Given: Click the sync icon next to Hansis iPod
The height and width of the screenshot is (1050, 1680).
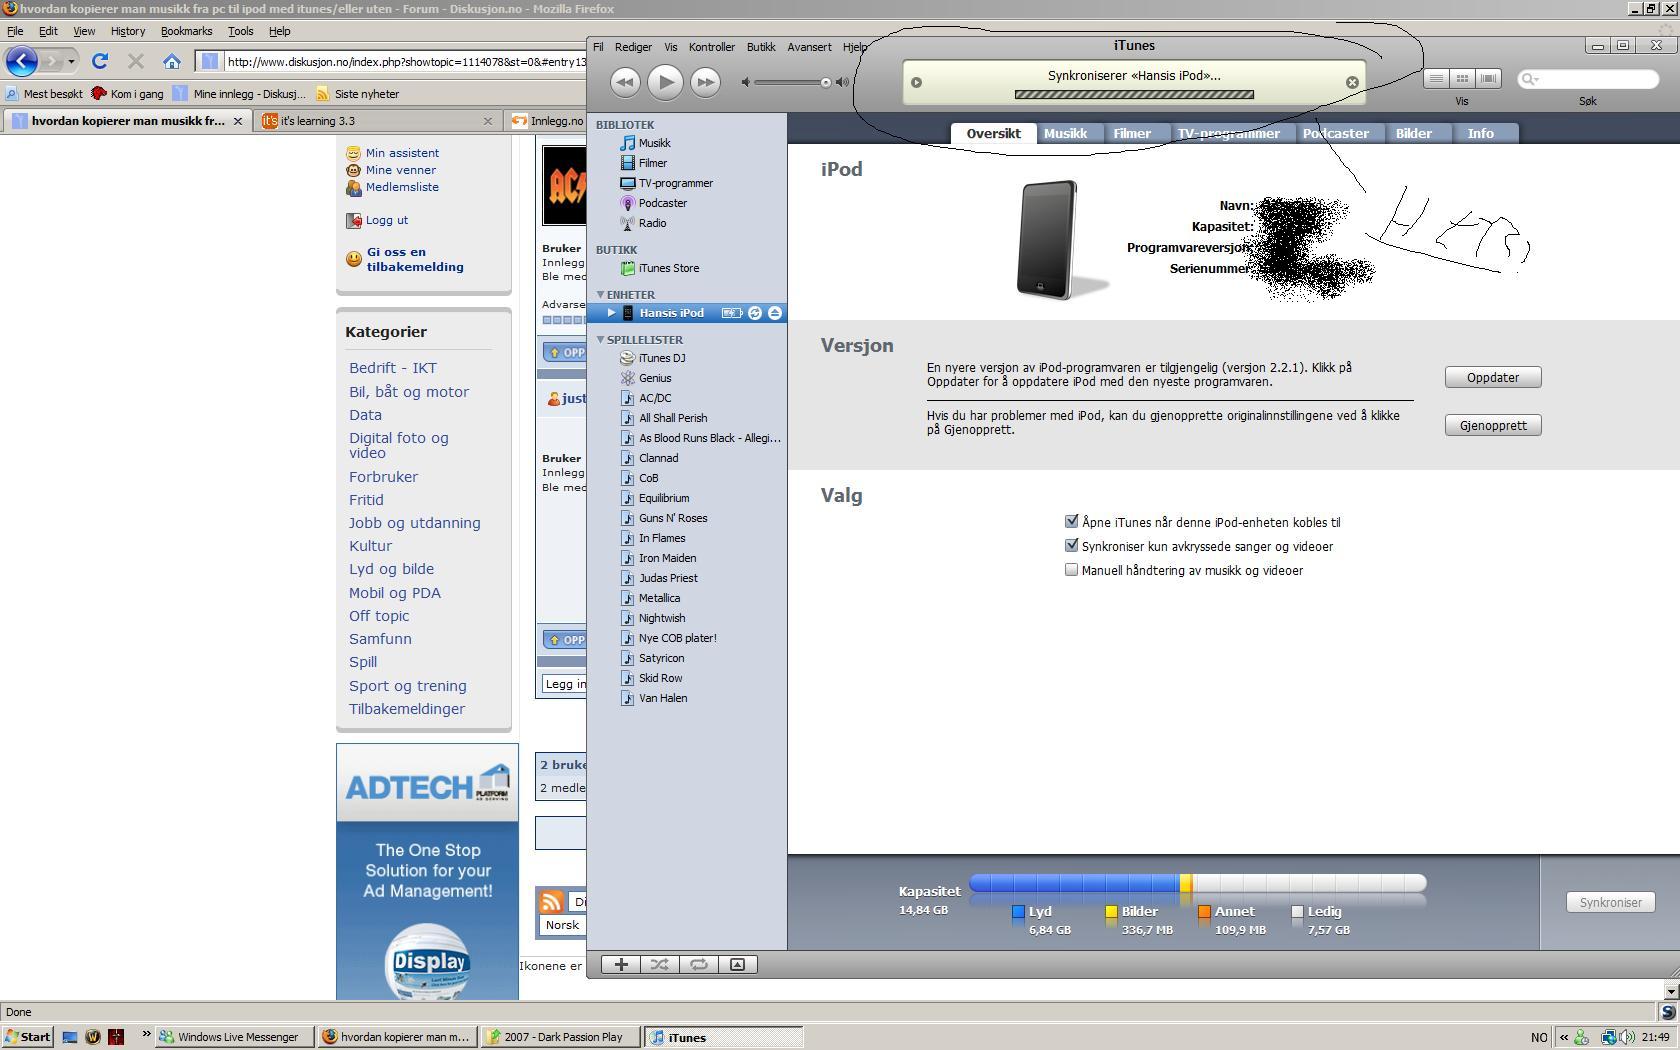Looking at the screenshot, I should tap(755, 313).
